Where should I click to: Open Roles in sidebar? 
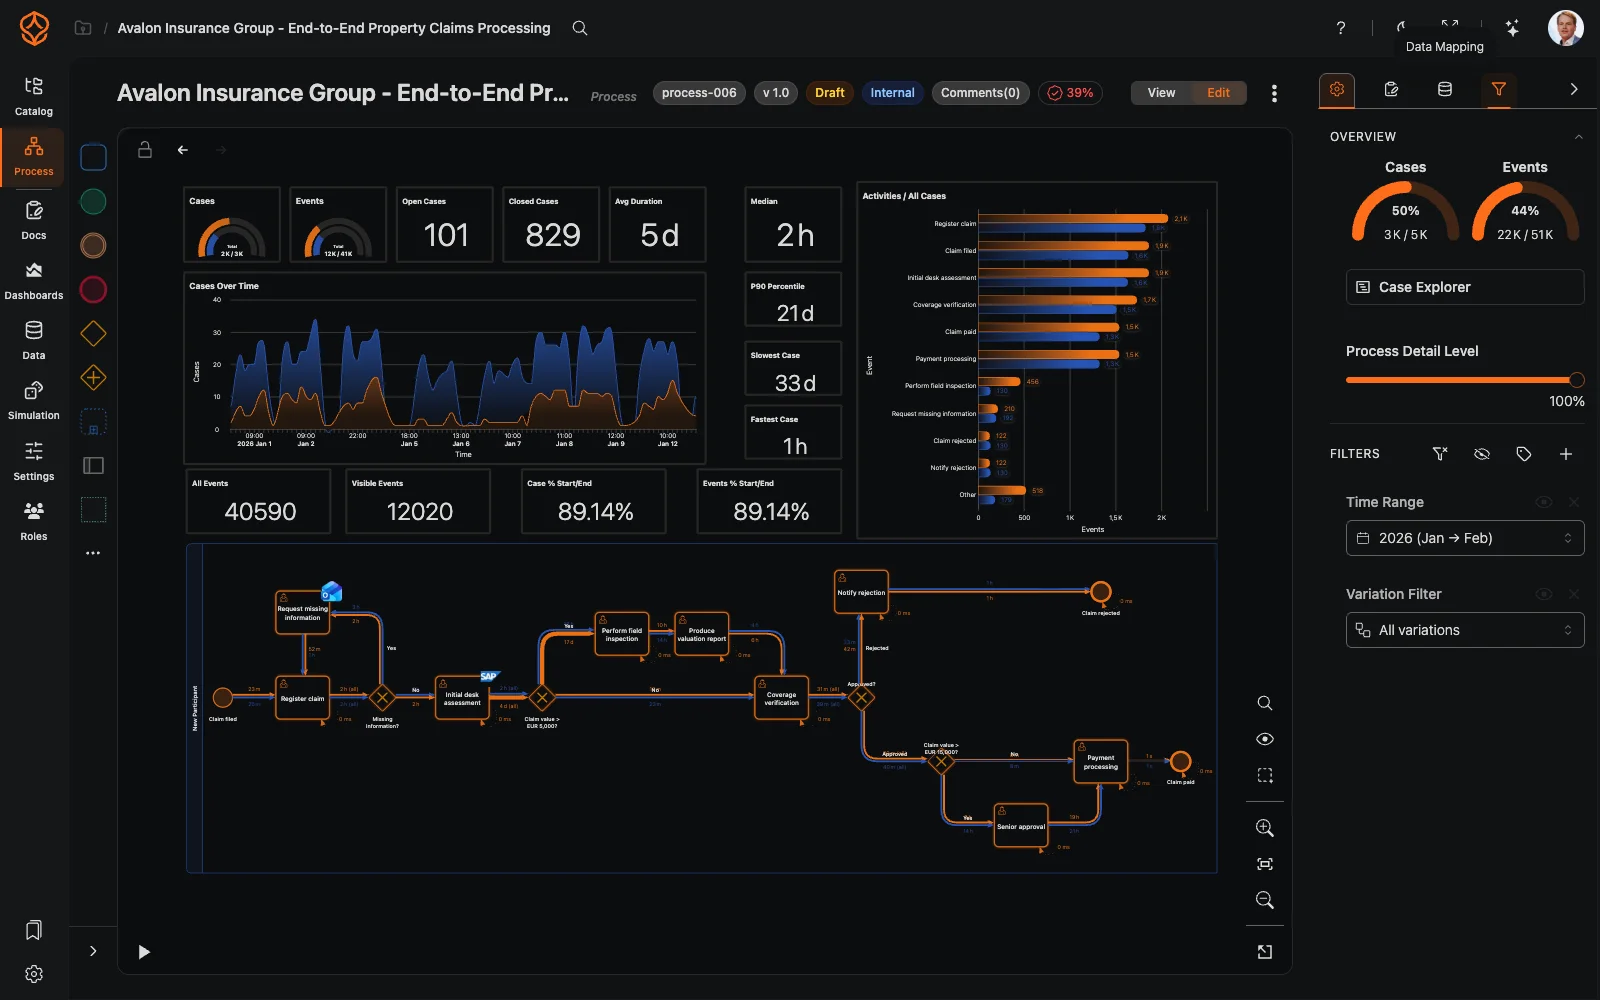tap(33, 521)
